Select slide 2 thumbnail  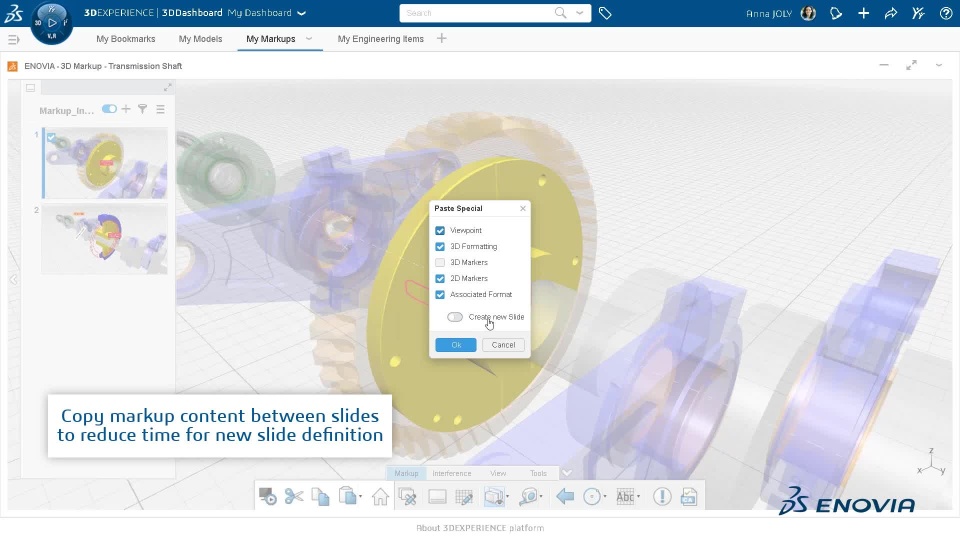104,239
